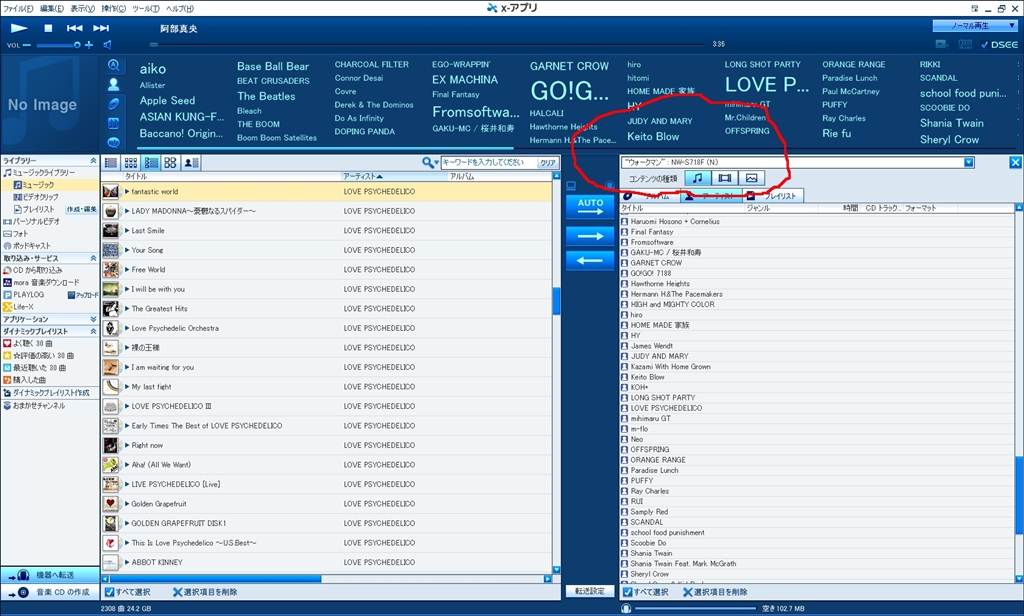Click the AUTO transfer button

(590, 207)
